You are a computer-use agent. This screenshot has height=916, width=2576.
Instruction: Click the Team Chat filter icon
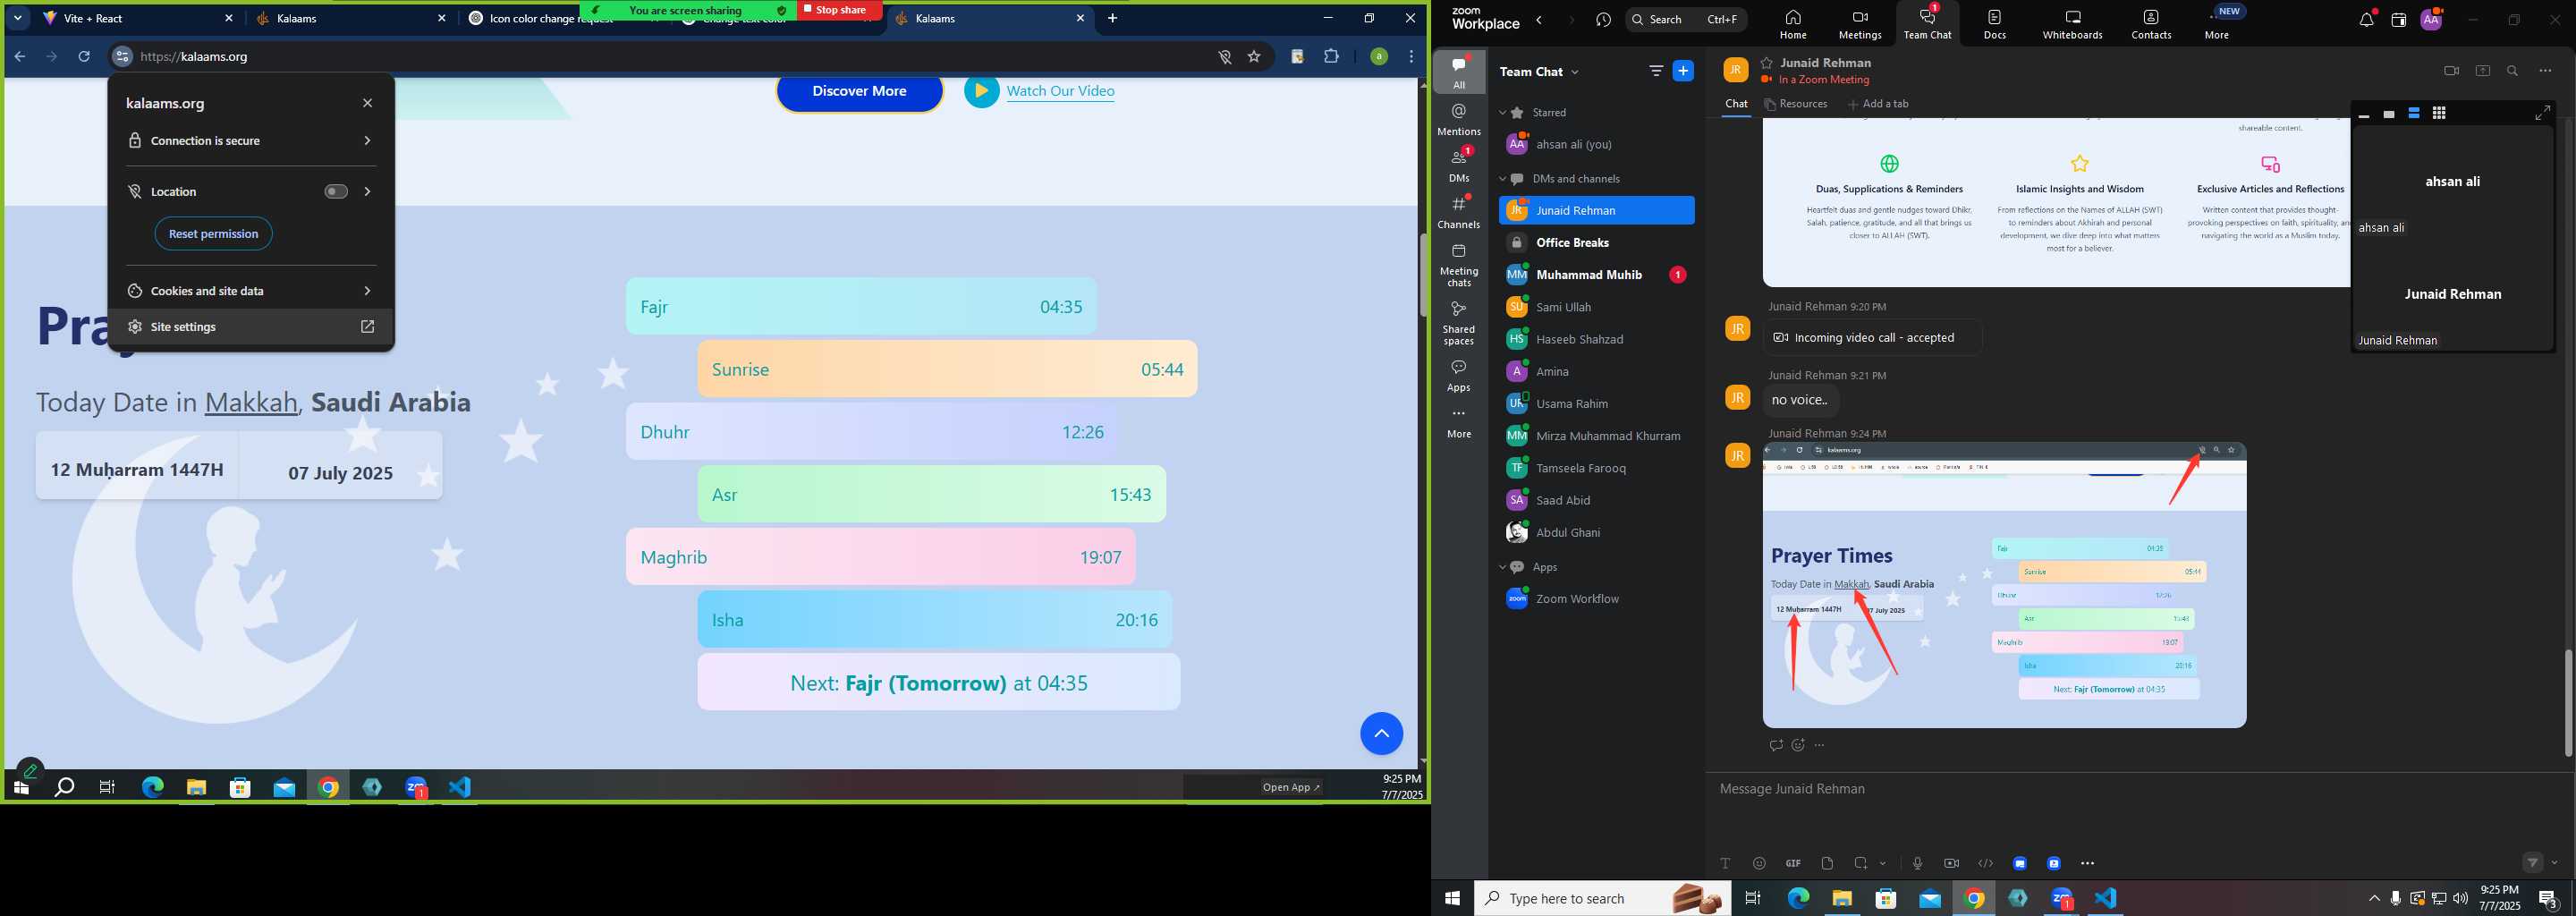(x=1656, y=71)
